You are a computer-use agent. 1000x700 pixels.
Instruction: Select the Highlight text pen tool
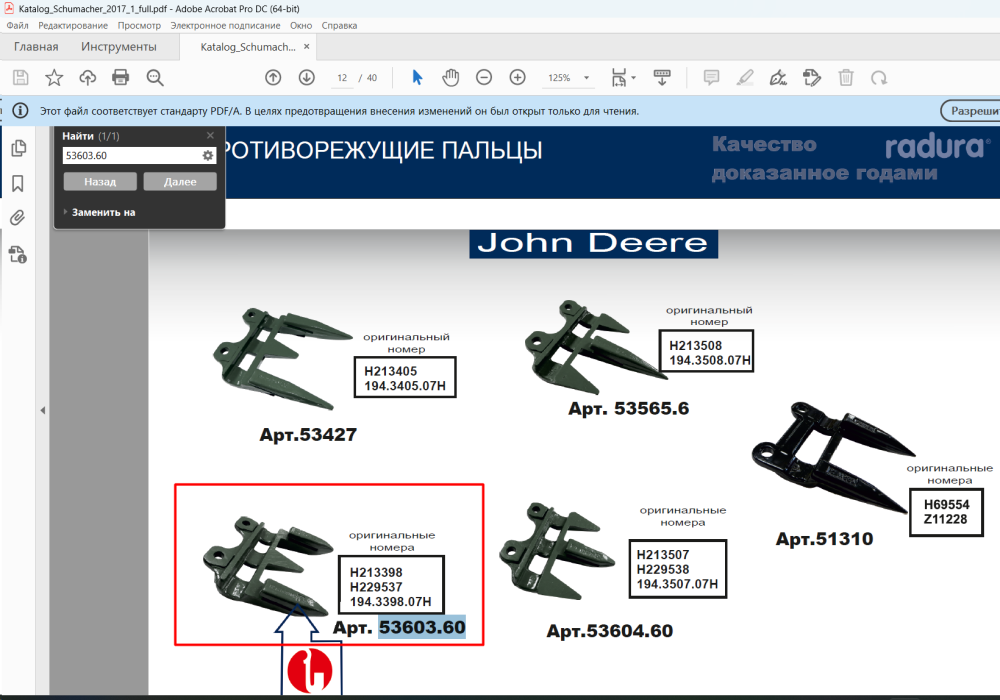[x=745, y=78]
